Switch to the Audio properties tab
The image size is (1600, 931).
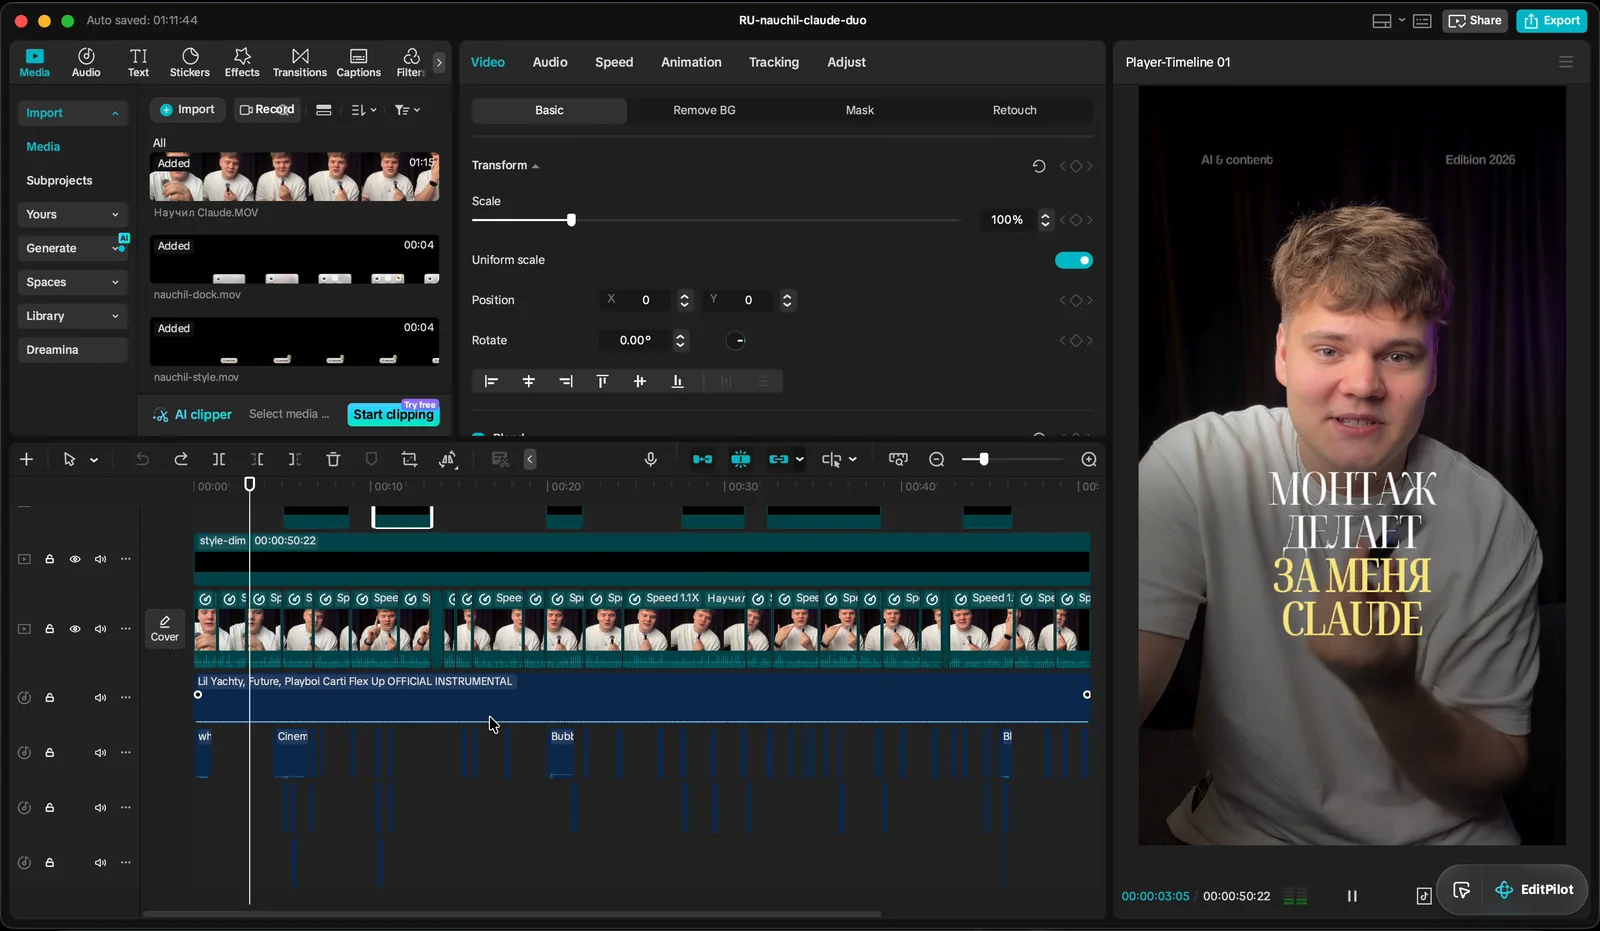pyautogui.click(x=550, y=62)
